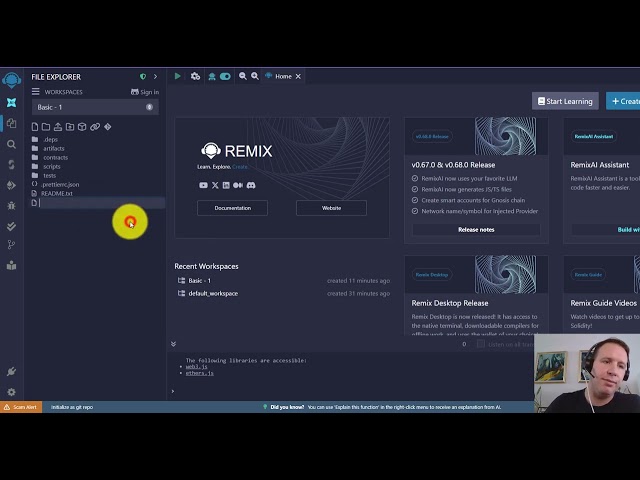Click the zoom out magnifier icon
The width and height of the screenshot is (640, 480).
[243, 76]
